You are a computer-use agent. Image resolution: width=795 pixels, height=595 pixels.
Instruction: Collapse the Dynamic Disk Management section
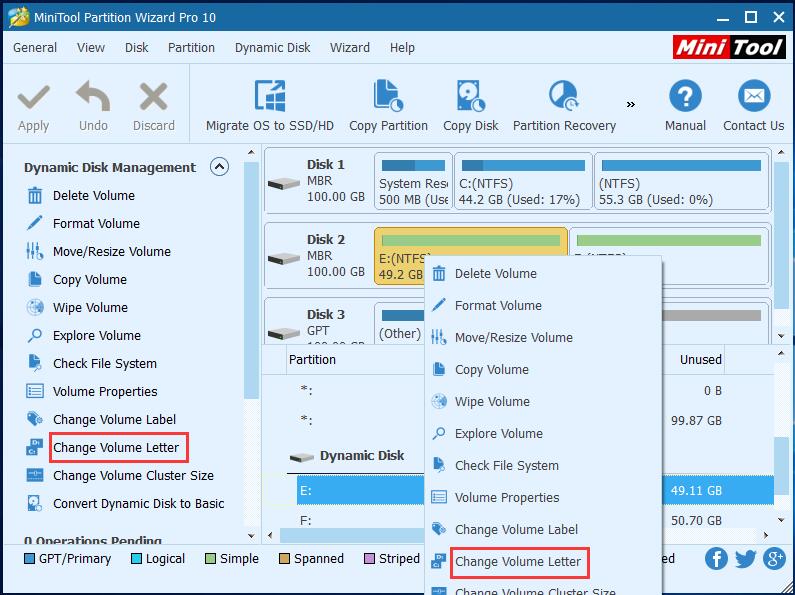pyautogui.click(x=220, y=167)
